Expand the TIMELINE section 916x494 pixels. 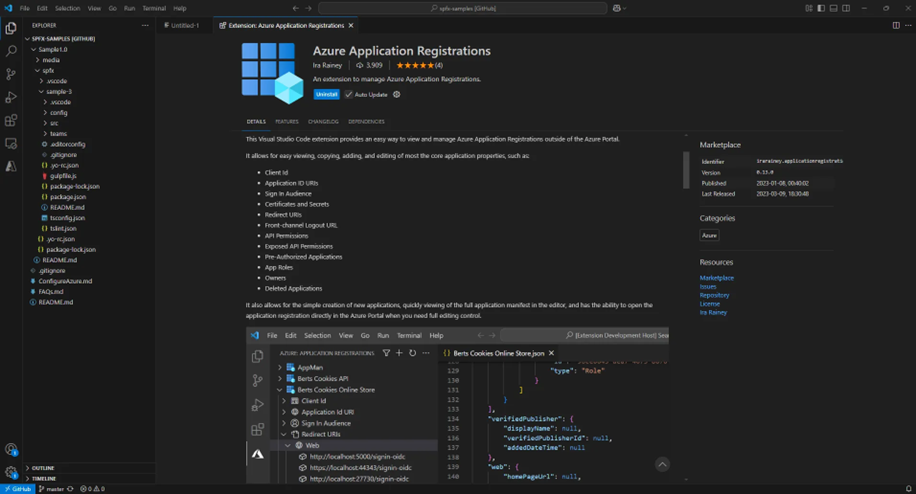tap(43, 478)
